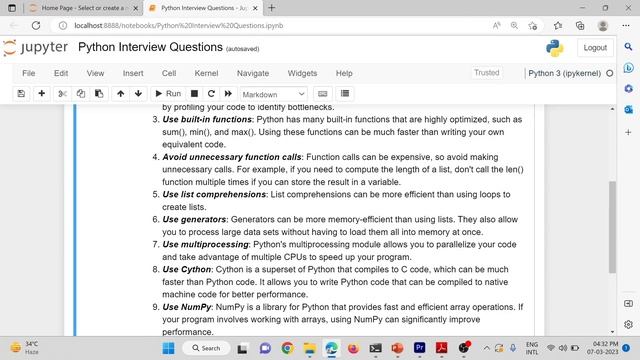Open the Widgets menu
The width and height of the screenshot is (640, 360).
(x=302, y=73)
